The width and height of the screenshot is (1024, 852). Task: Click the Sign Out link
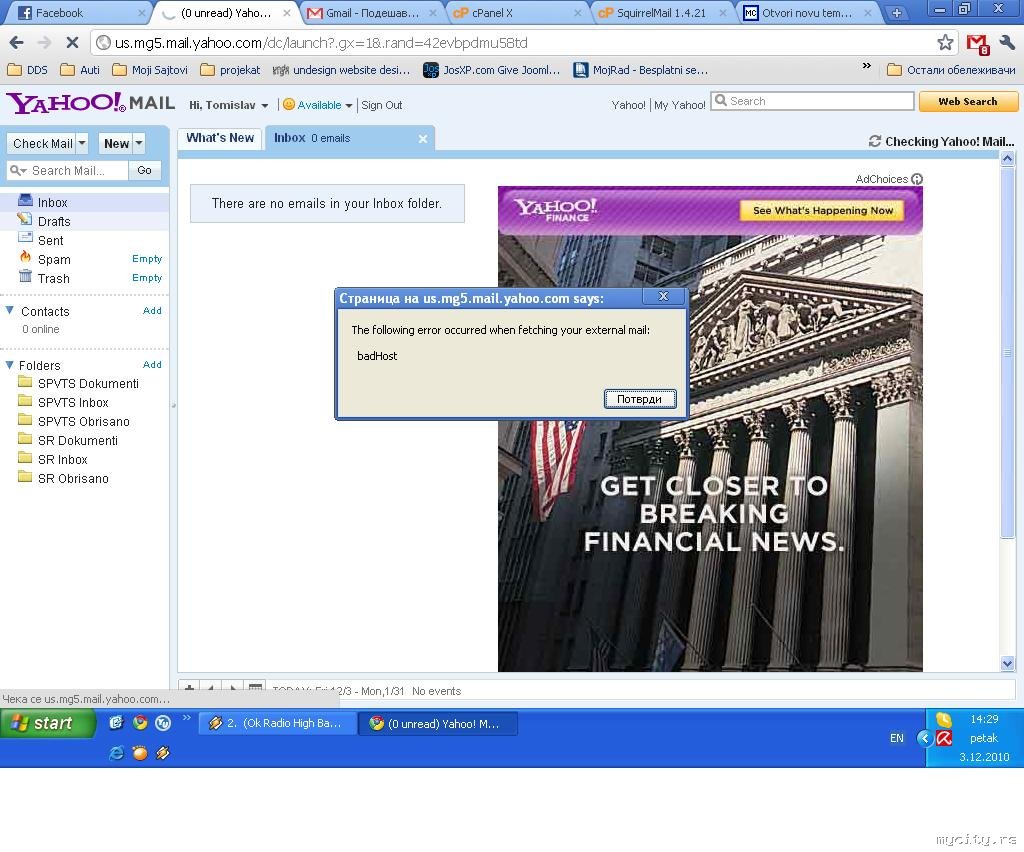point(381,106)
